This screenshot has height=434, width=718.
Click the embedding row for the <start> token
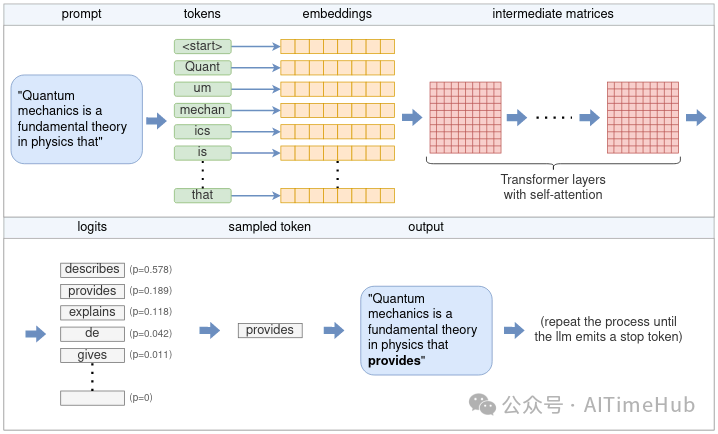click(338, 46)
